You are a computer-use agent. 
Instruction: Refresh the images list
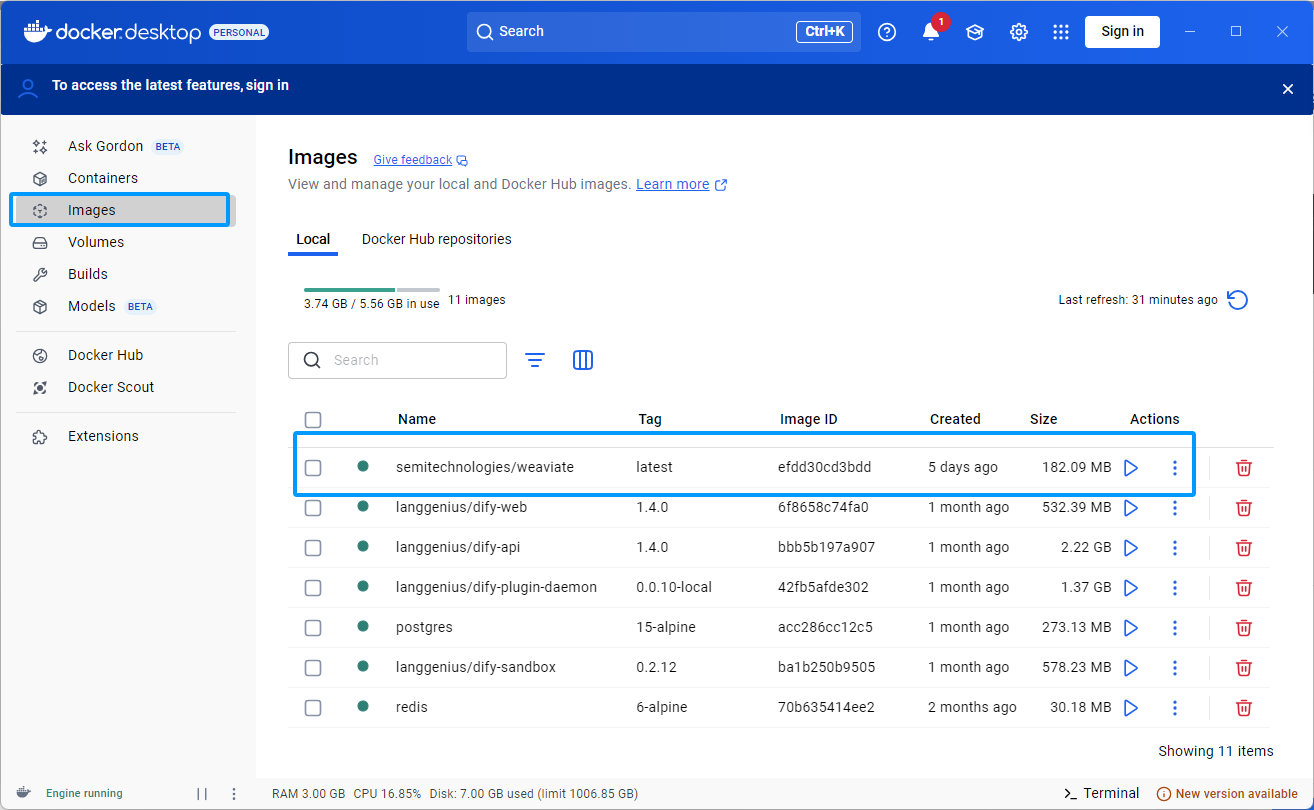pyautogui.click(x=1237, y=299)
